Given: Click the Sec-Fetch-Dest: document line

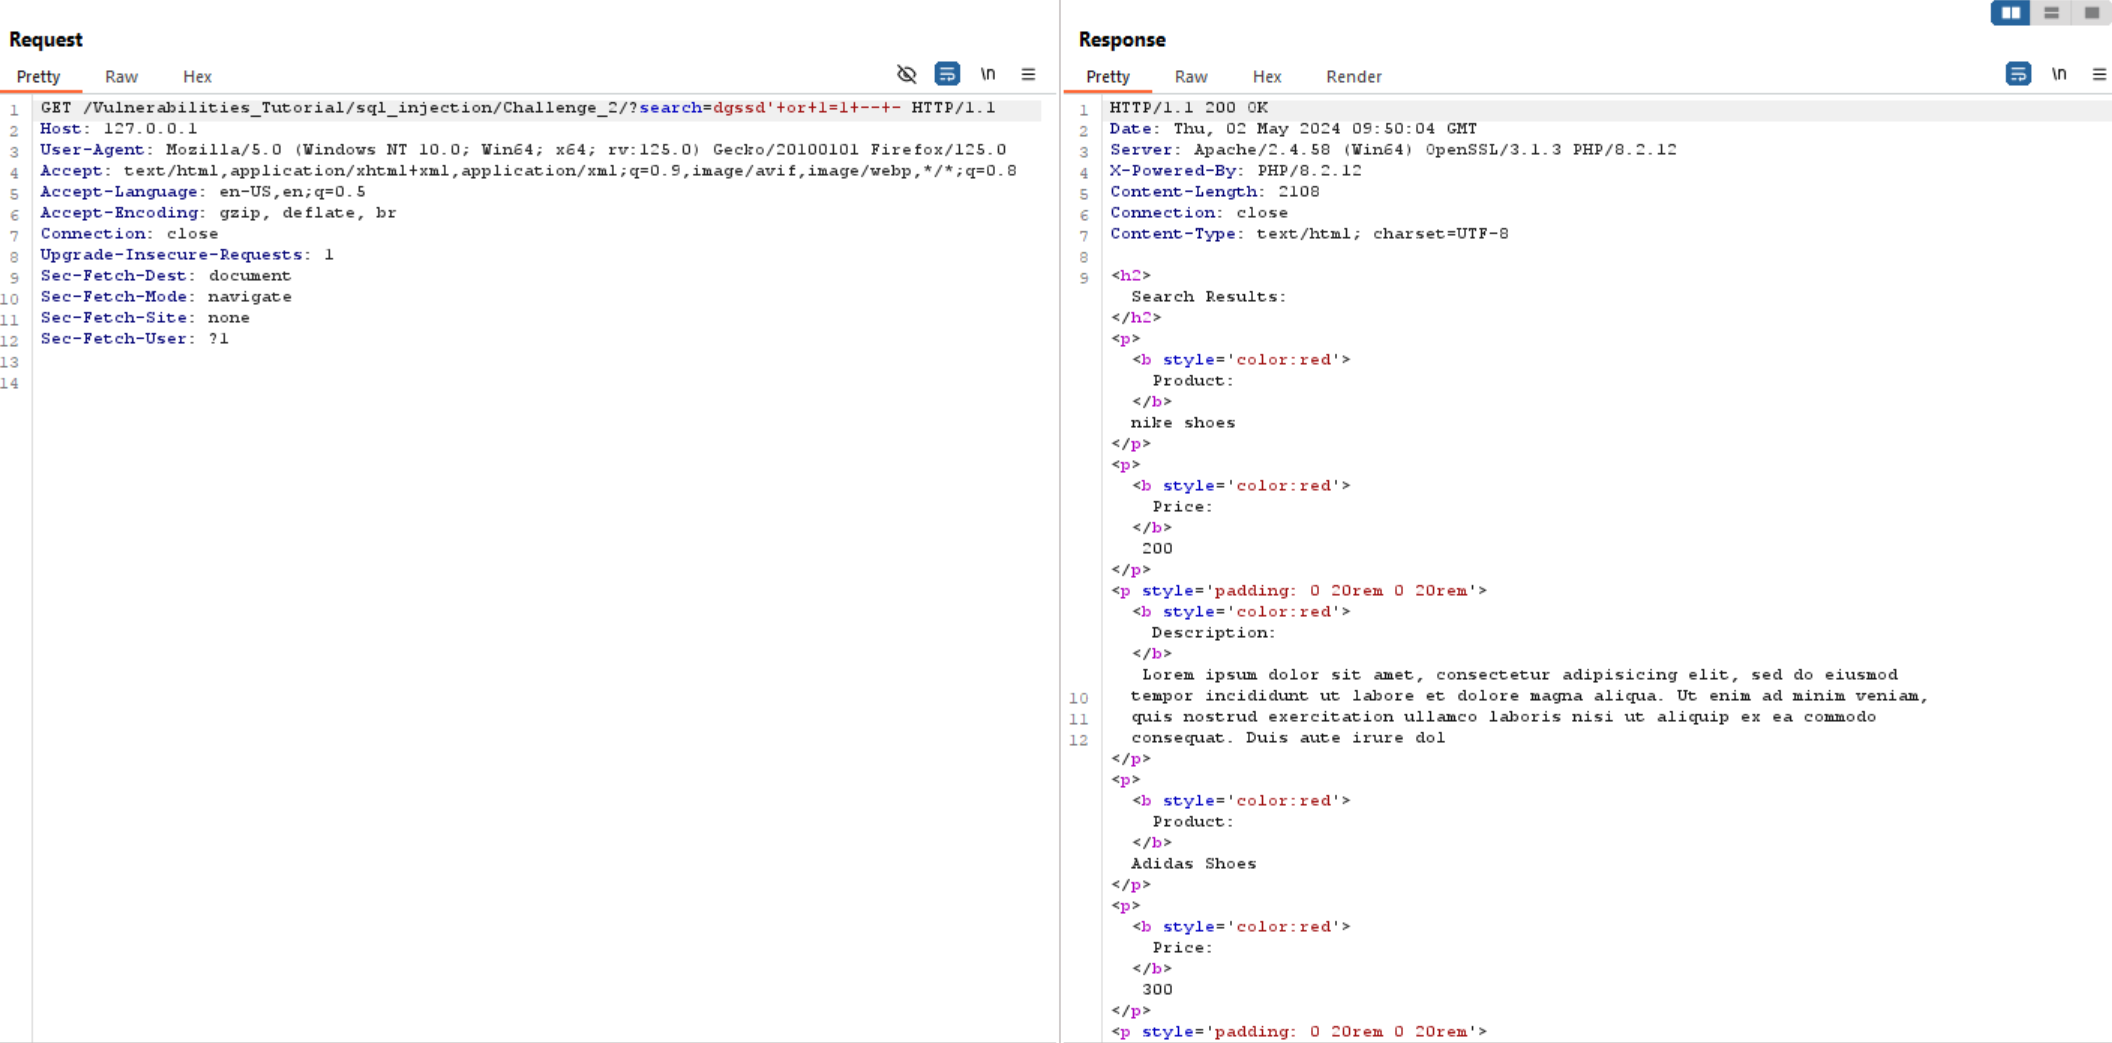Looking at the screenshot, I should pyautogui.click(x=166, y=276).
